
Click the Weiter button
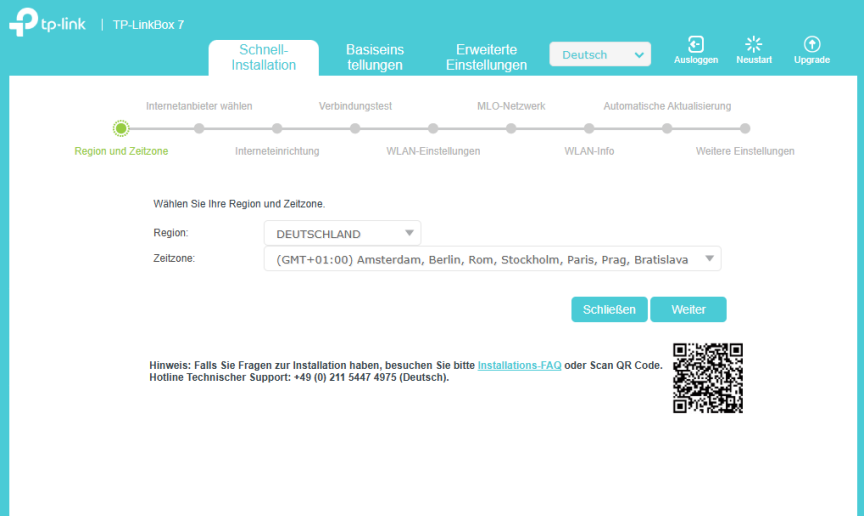(688, 309)
